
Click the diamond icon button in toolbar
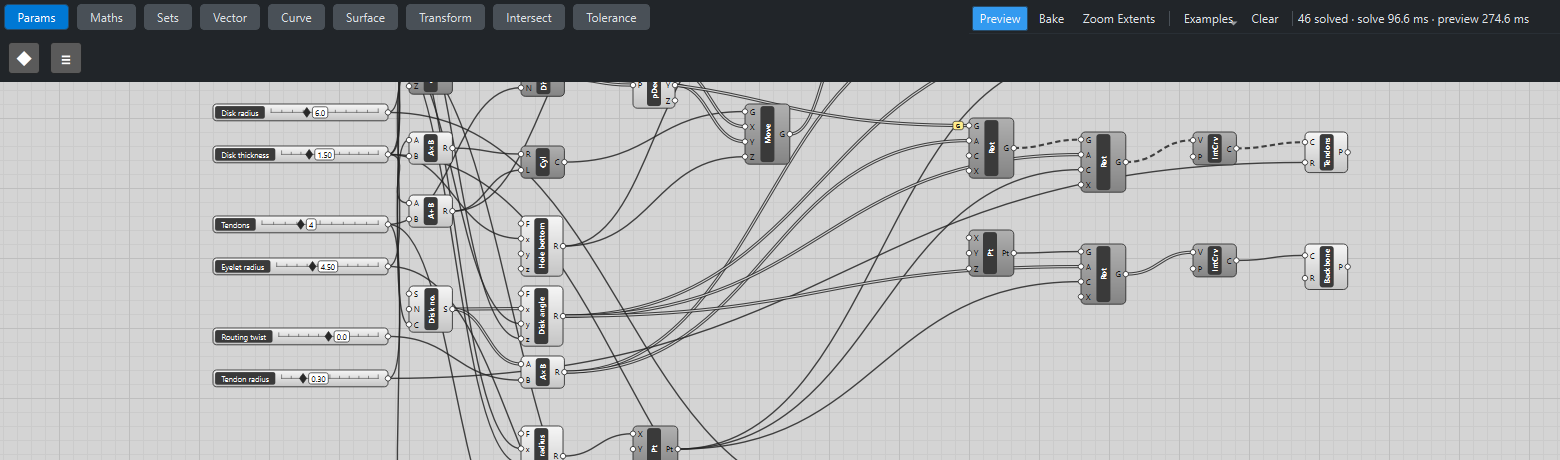click(24, 58)
